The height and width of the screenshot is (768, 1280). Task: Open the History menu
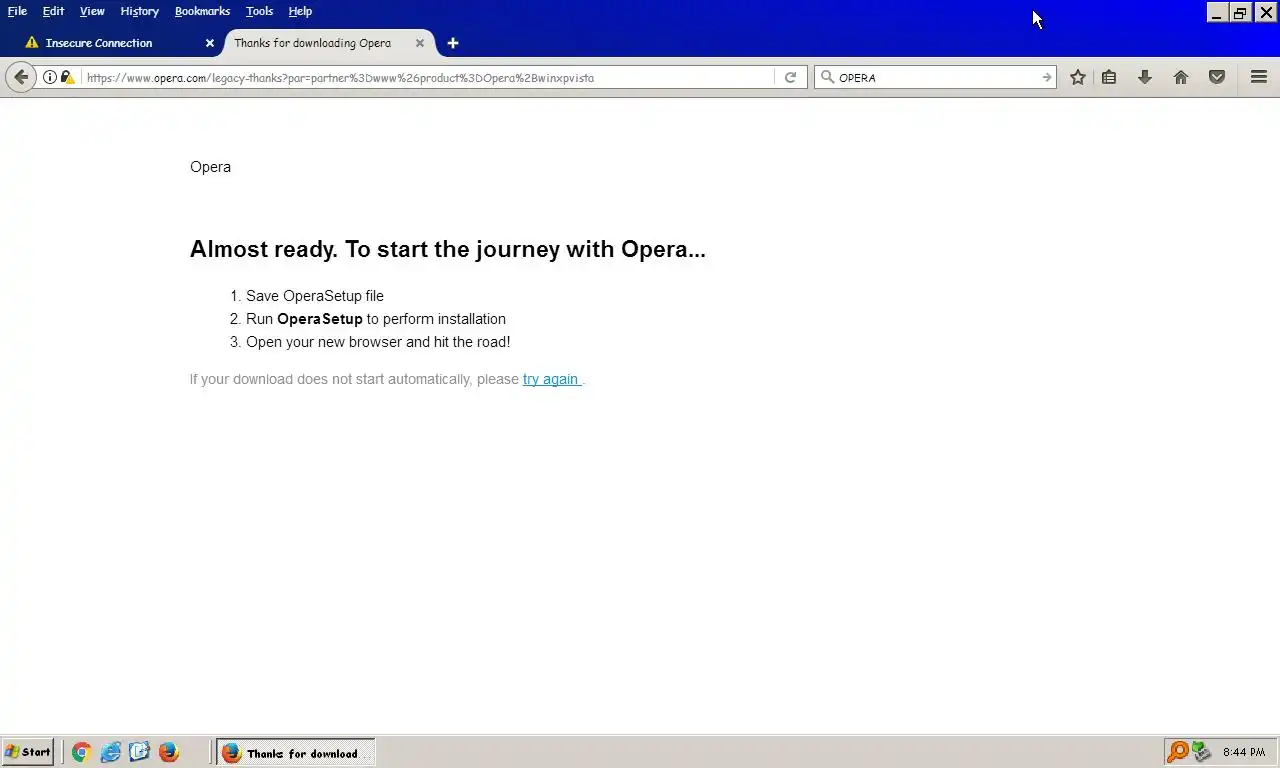click(x=139, y=11)
